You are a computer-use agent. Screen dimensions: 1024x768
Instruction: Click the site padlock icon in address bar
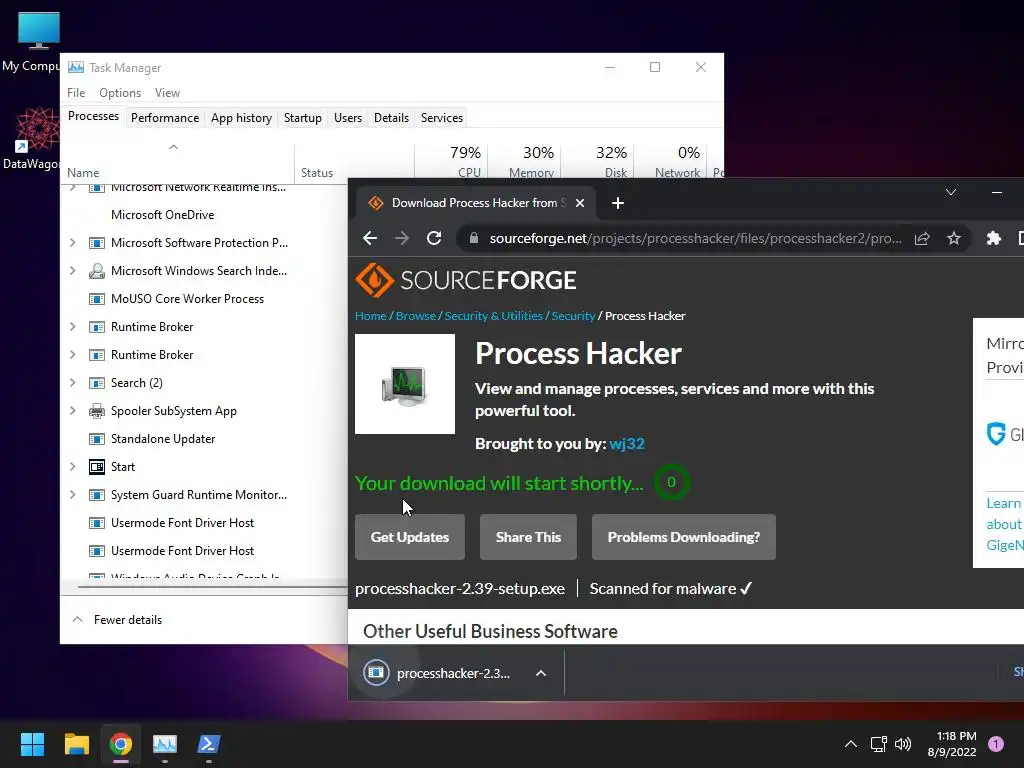coord(473,238)
